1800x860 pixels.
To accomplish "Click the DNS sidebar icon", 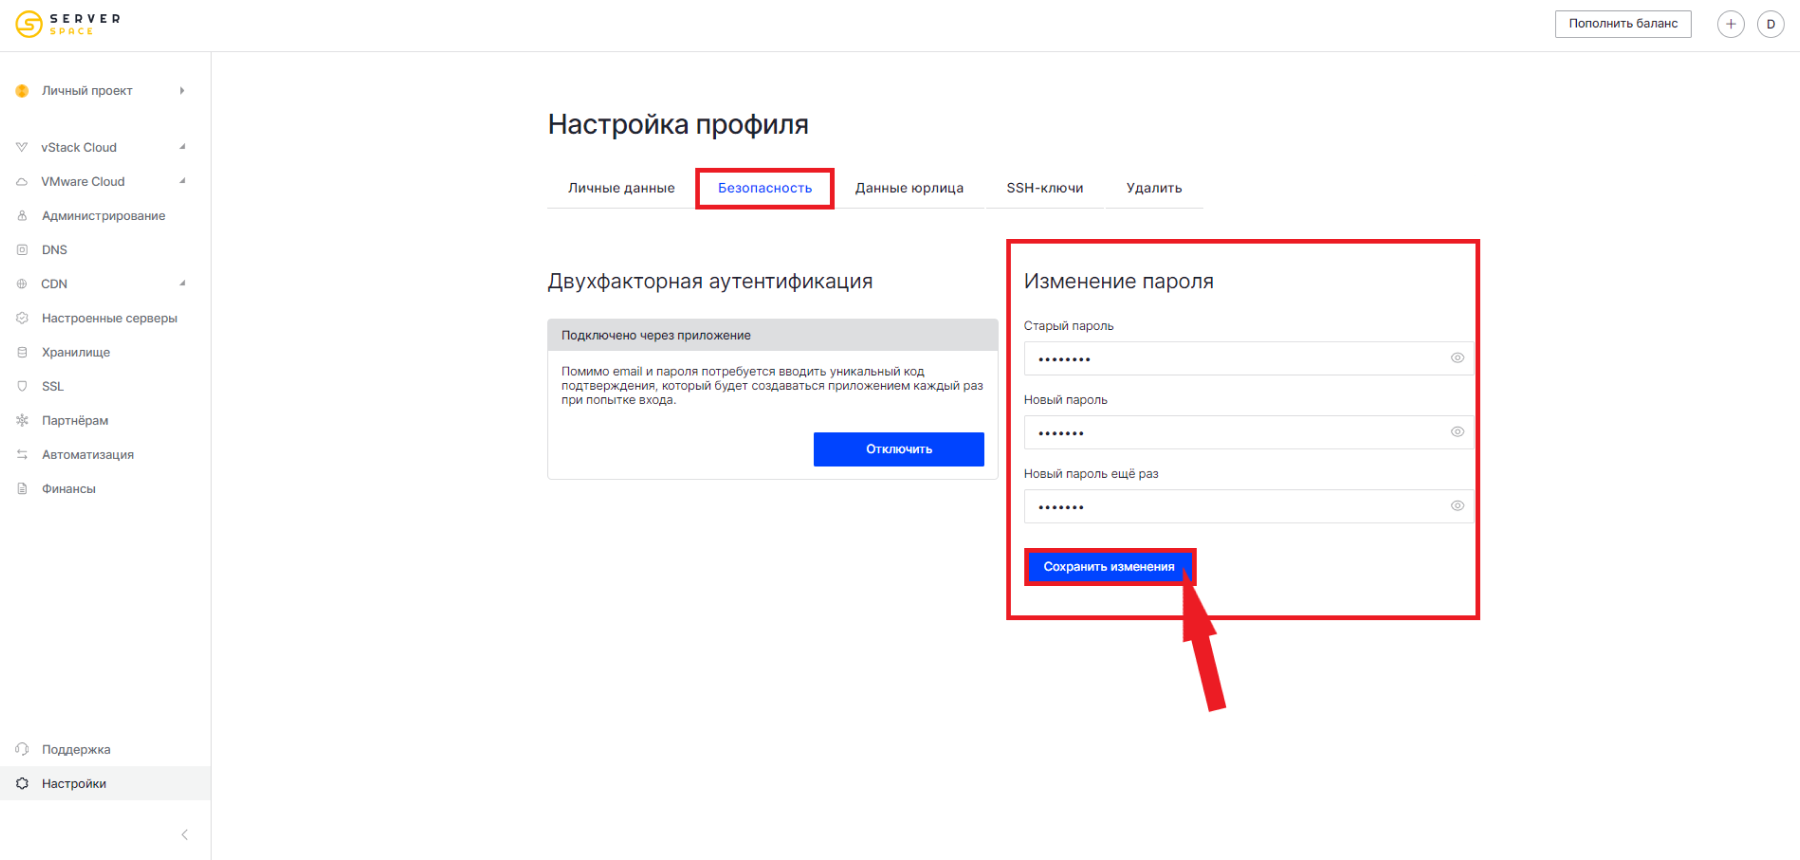I will point(22,250).
